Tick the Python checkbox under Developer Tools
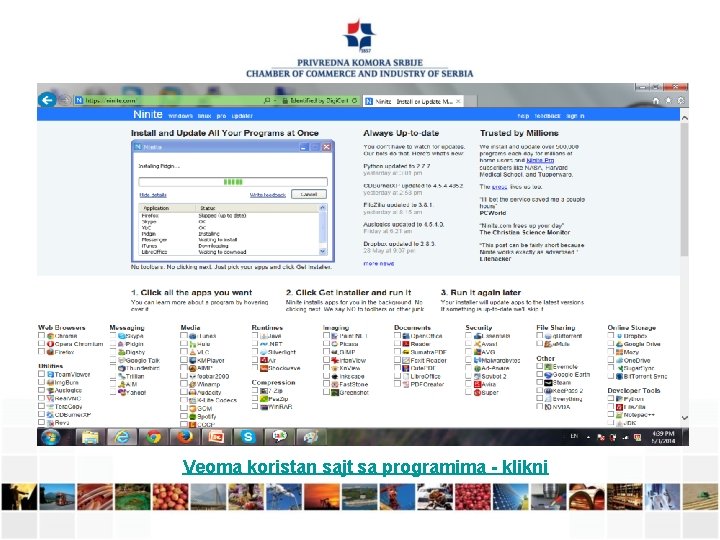The width and height of the screenshot is (720, 540). pos(611,399)
